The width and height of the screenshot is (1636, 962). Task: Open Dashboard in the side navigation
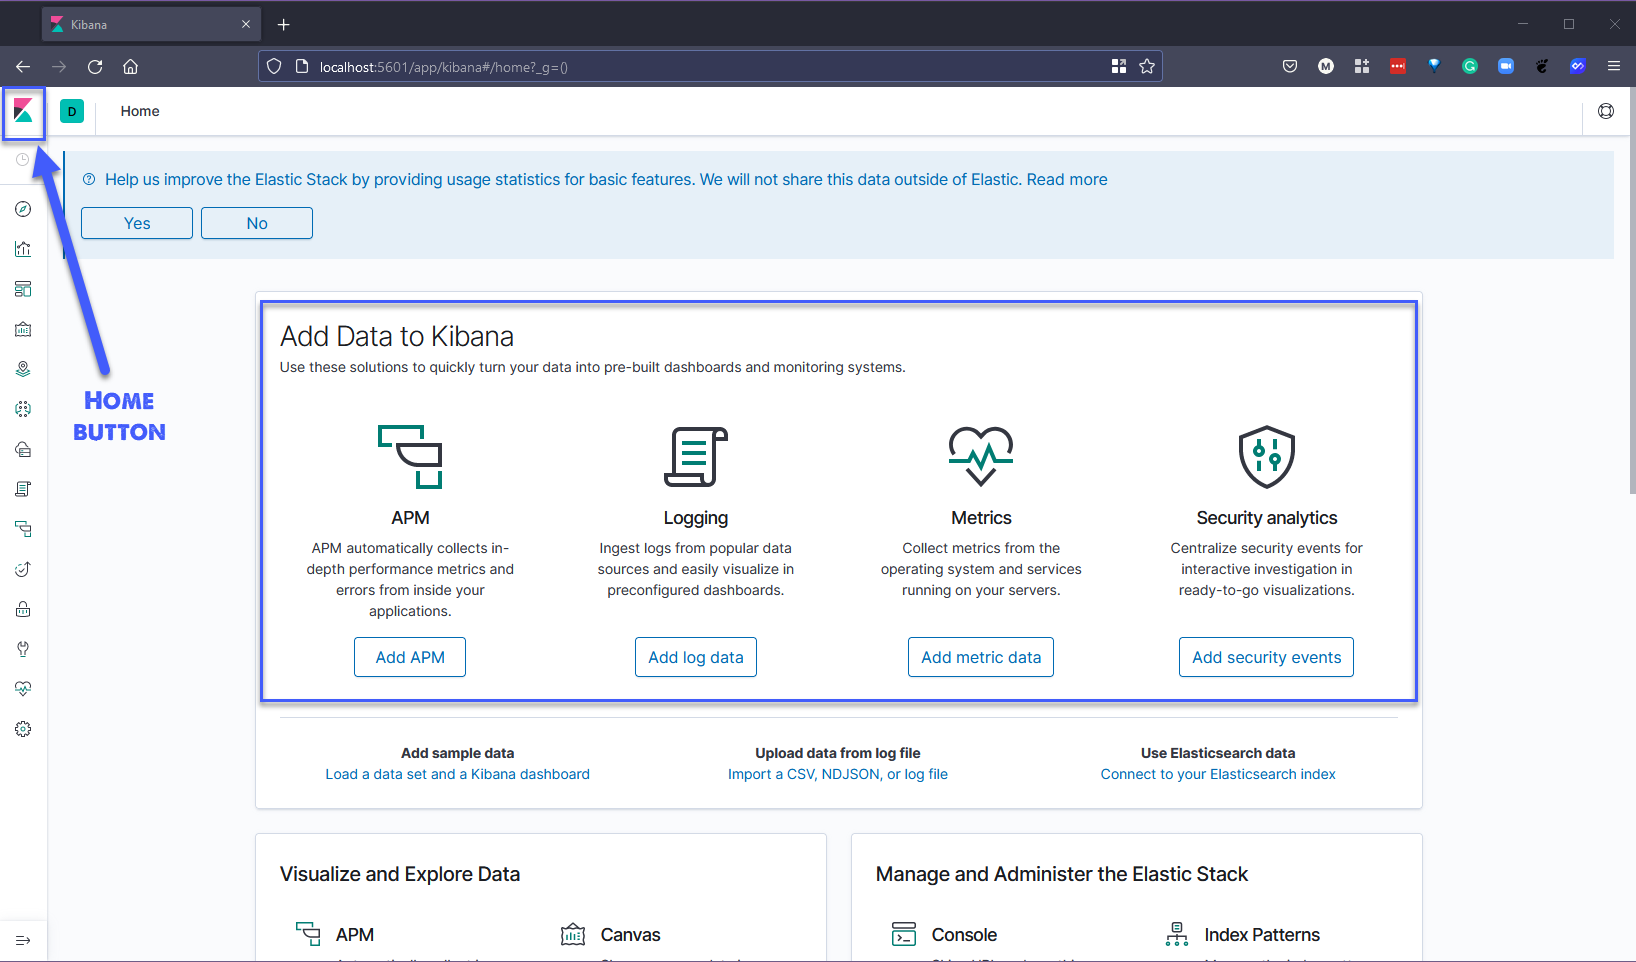pyautogui.click(x=23, y=289)
